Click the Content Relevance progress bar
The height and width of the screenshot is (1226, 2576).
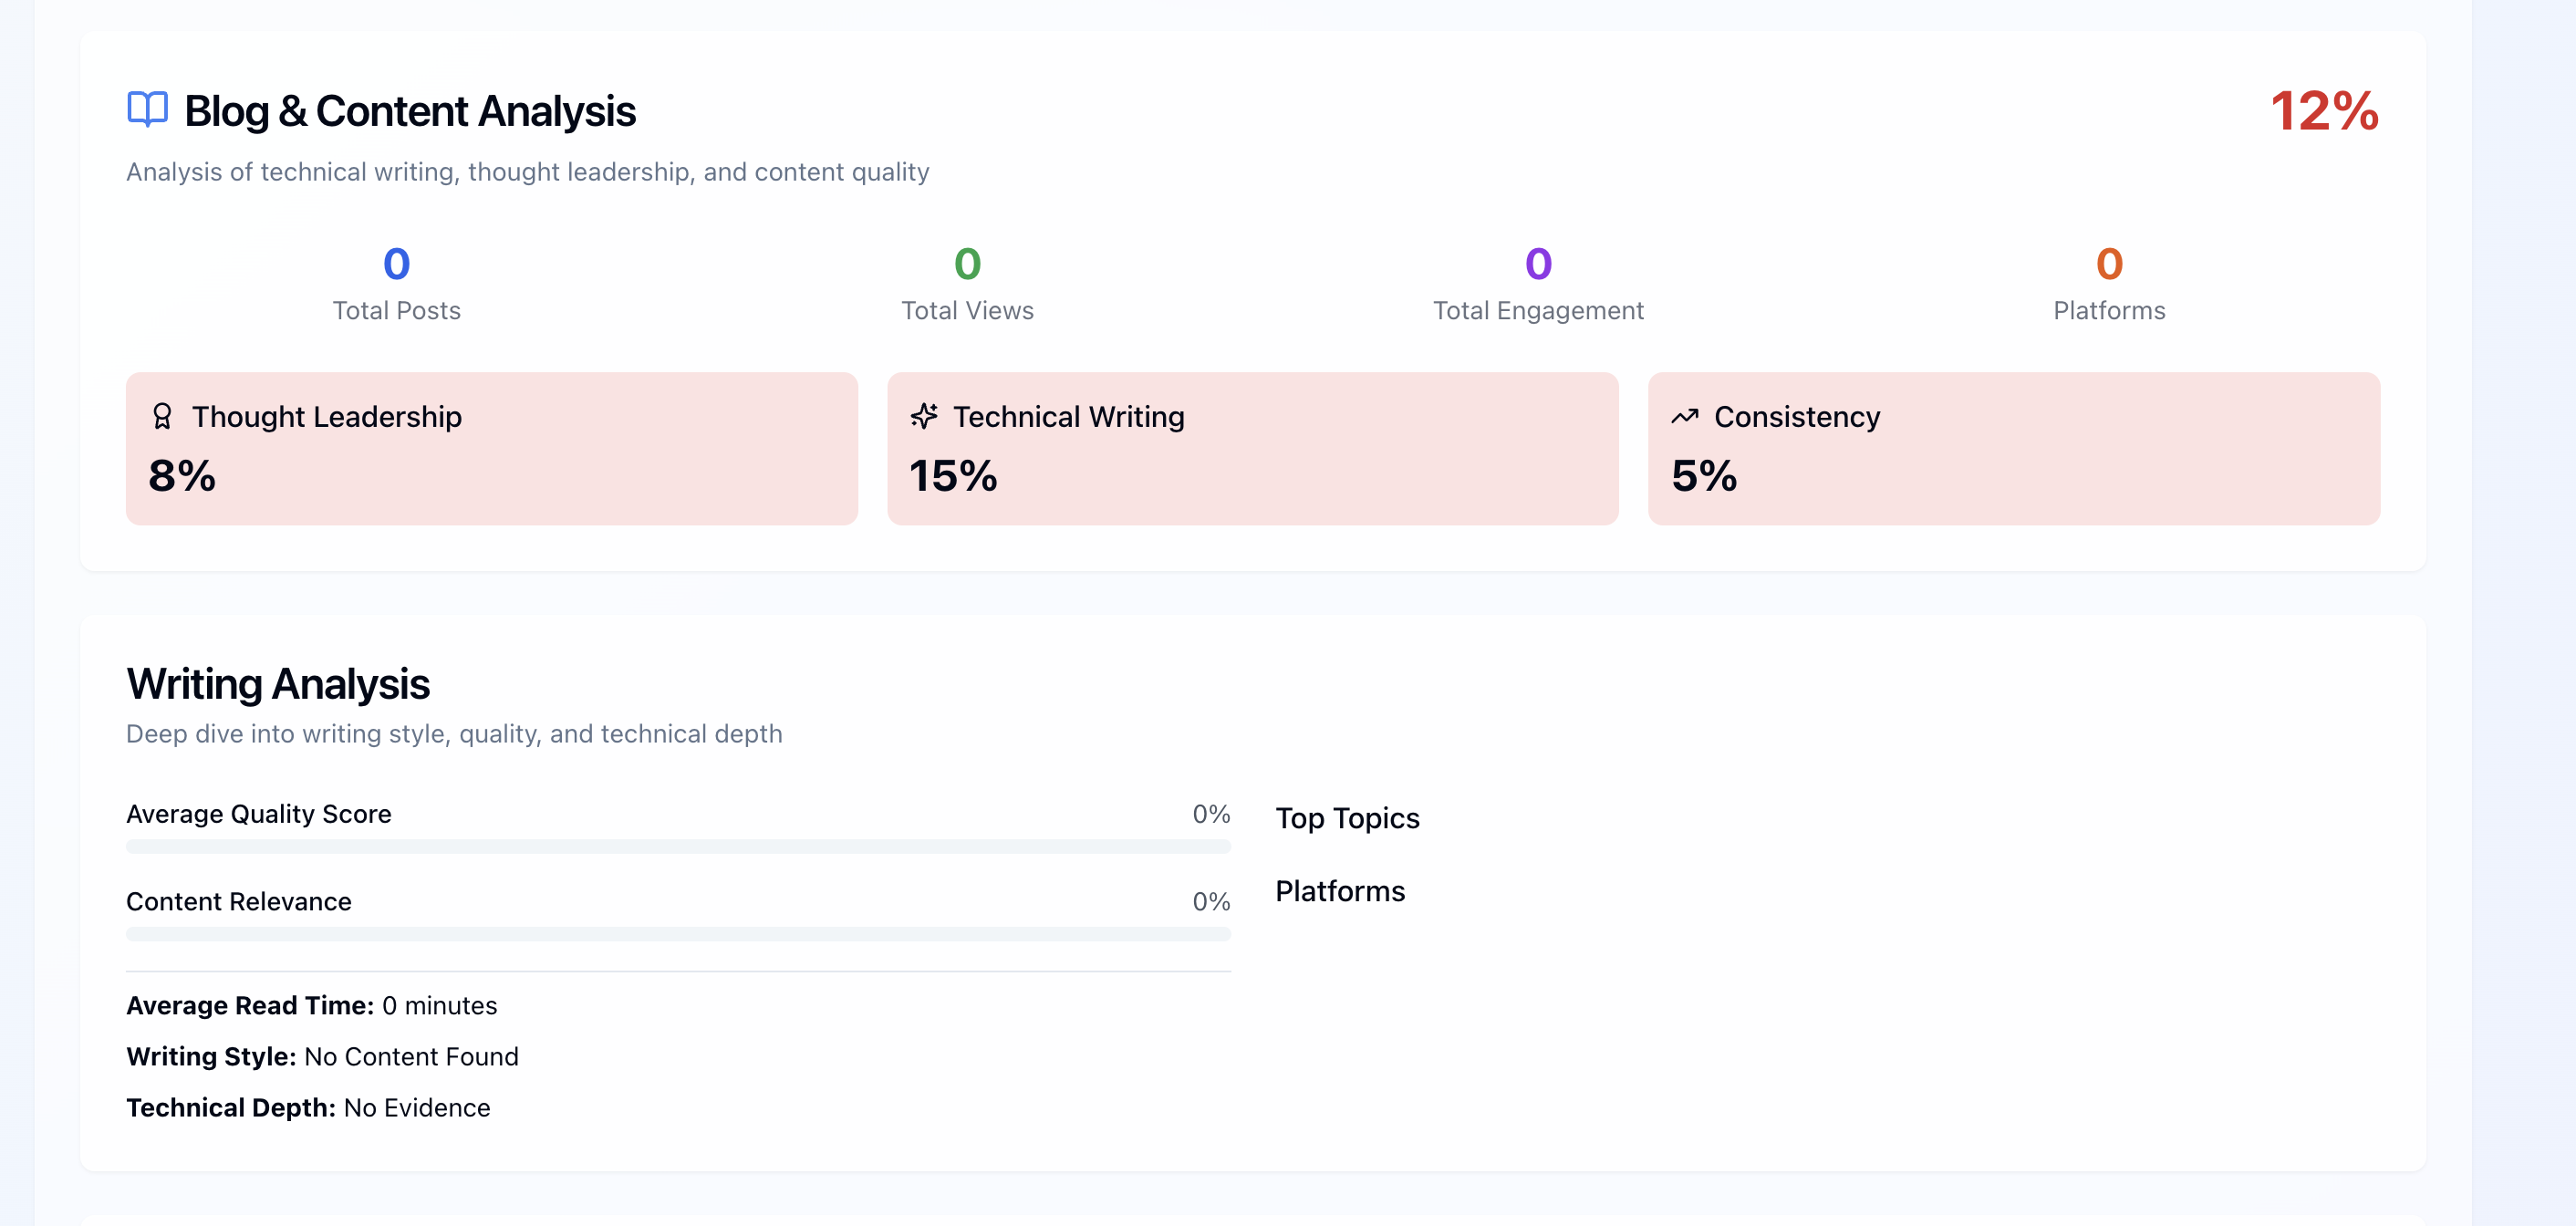coord(678,933)
